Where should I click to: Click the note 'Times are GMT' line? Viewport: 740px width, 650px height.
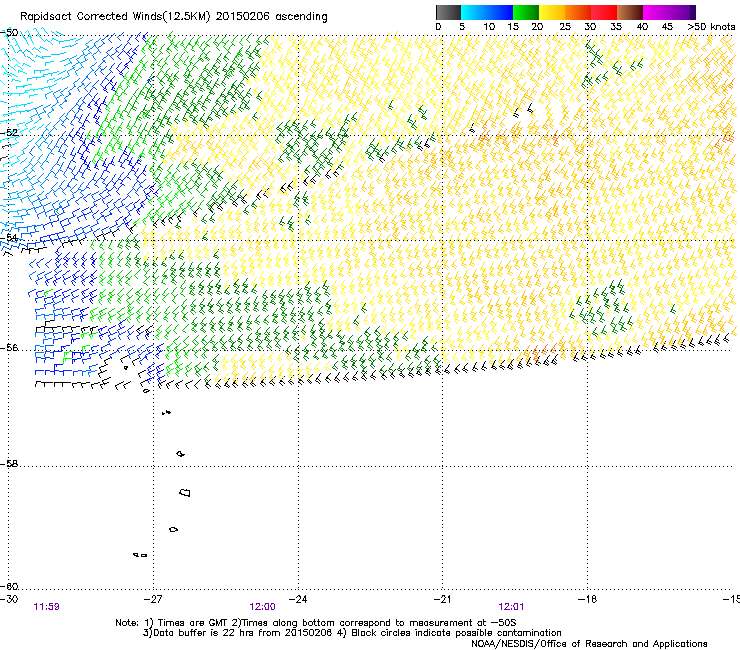[316, 623]
